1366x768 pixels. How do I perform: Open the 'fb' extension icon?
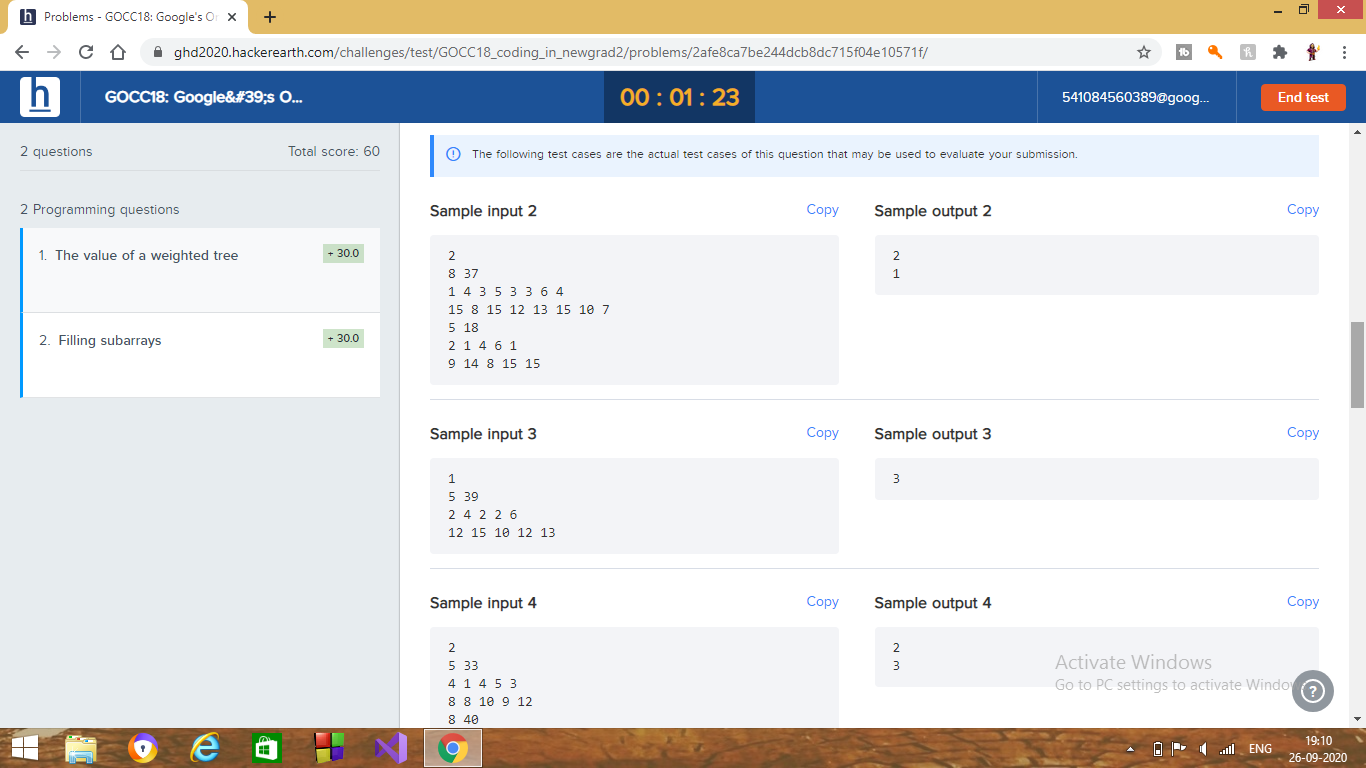1184,52
